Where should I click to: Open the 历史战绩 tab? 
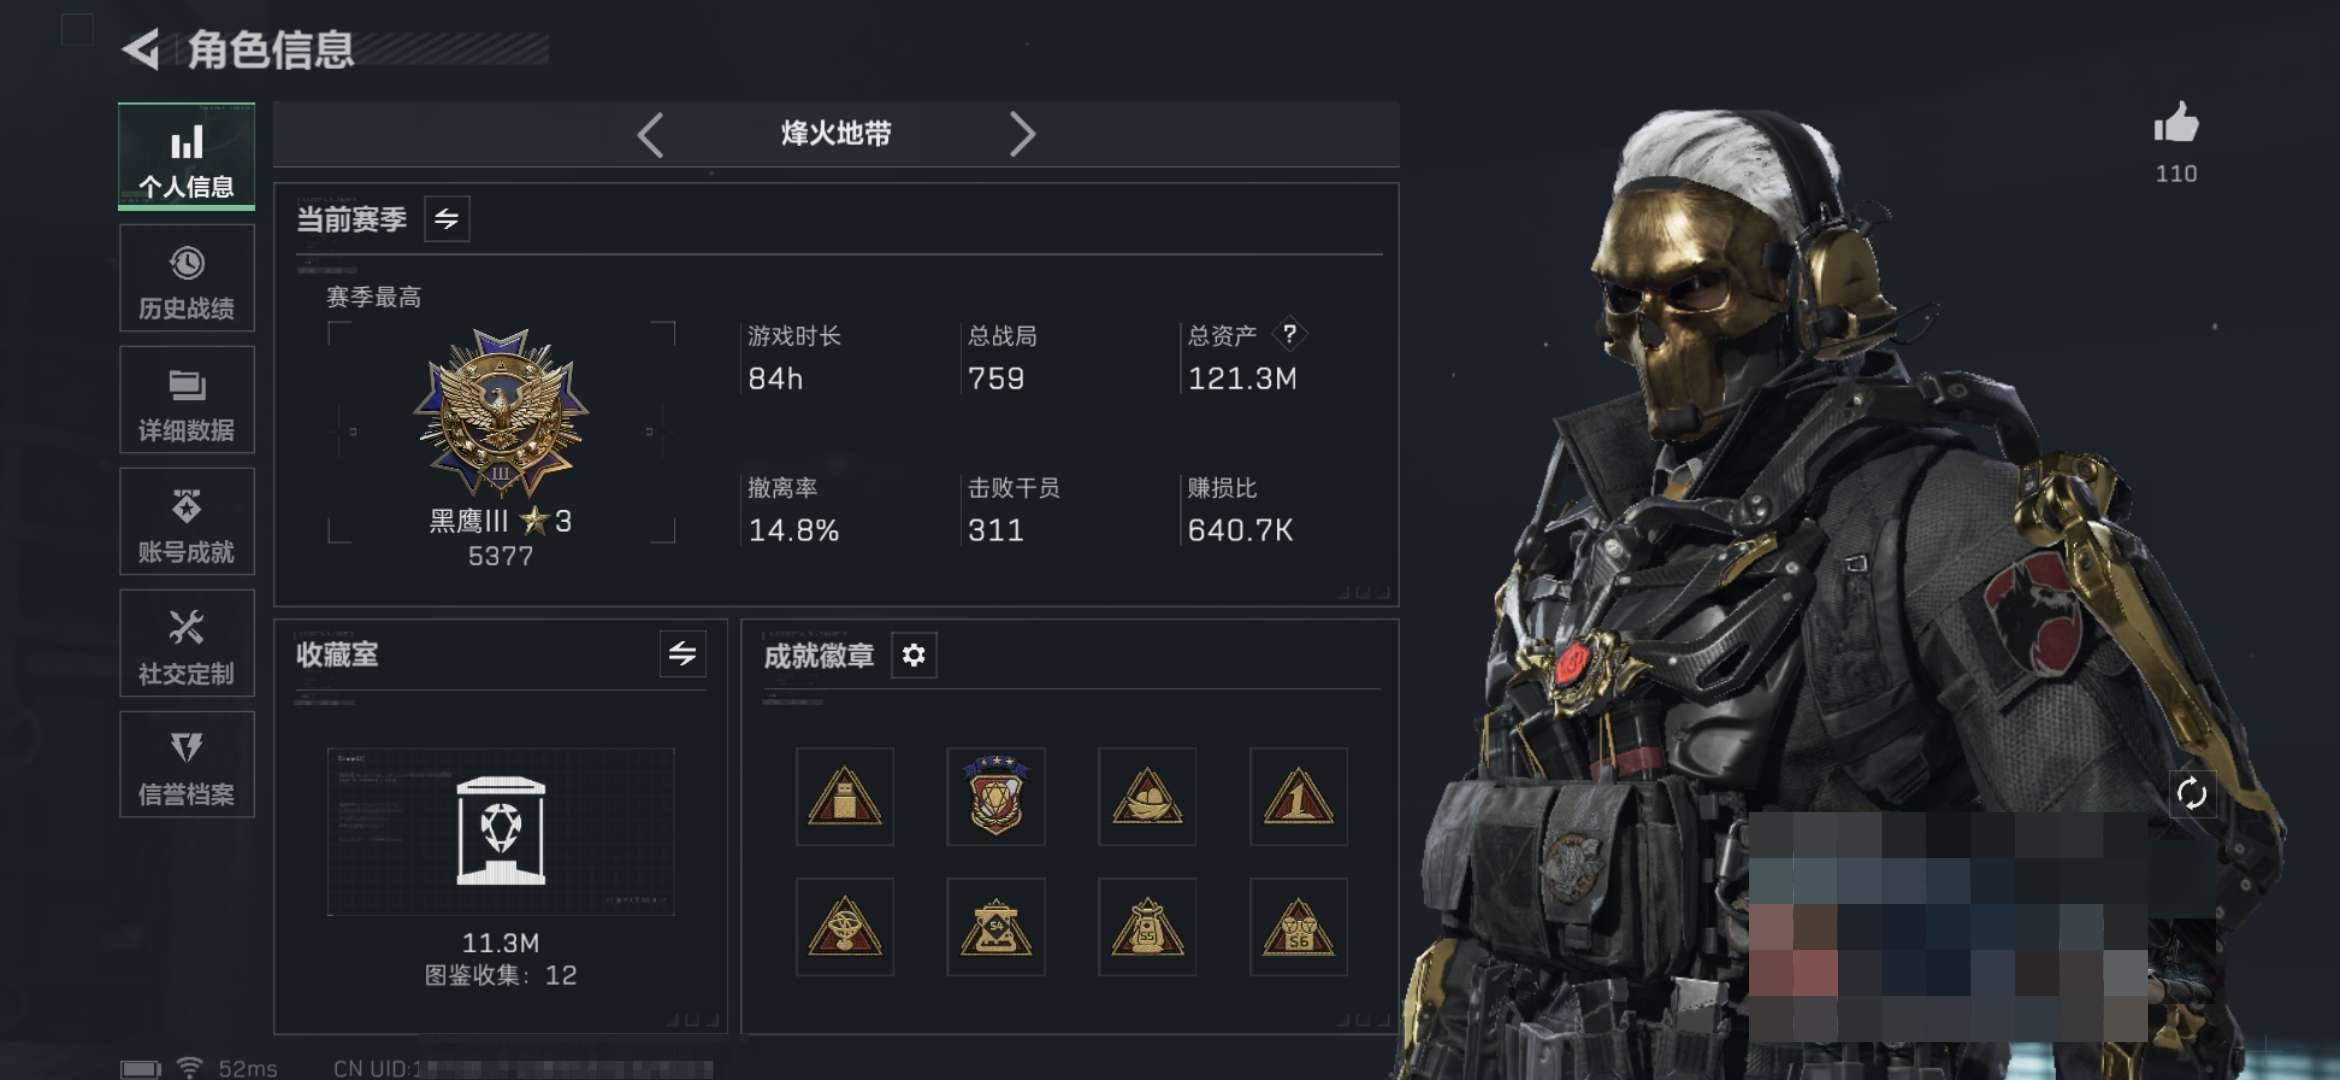coord(187,279)
